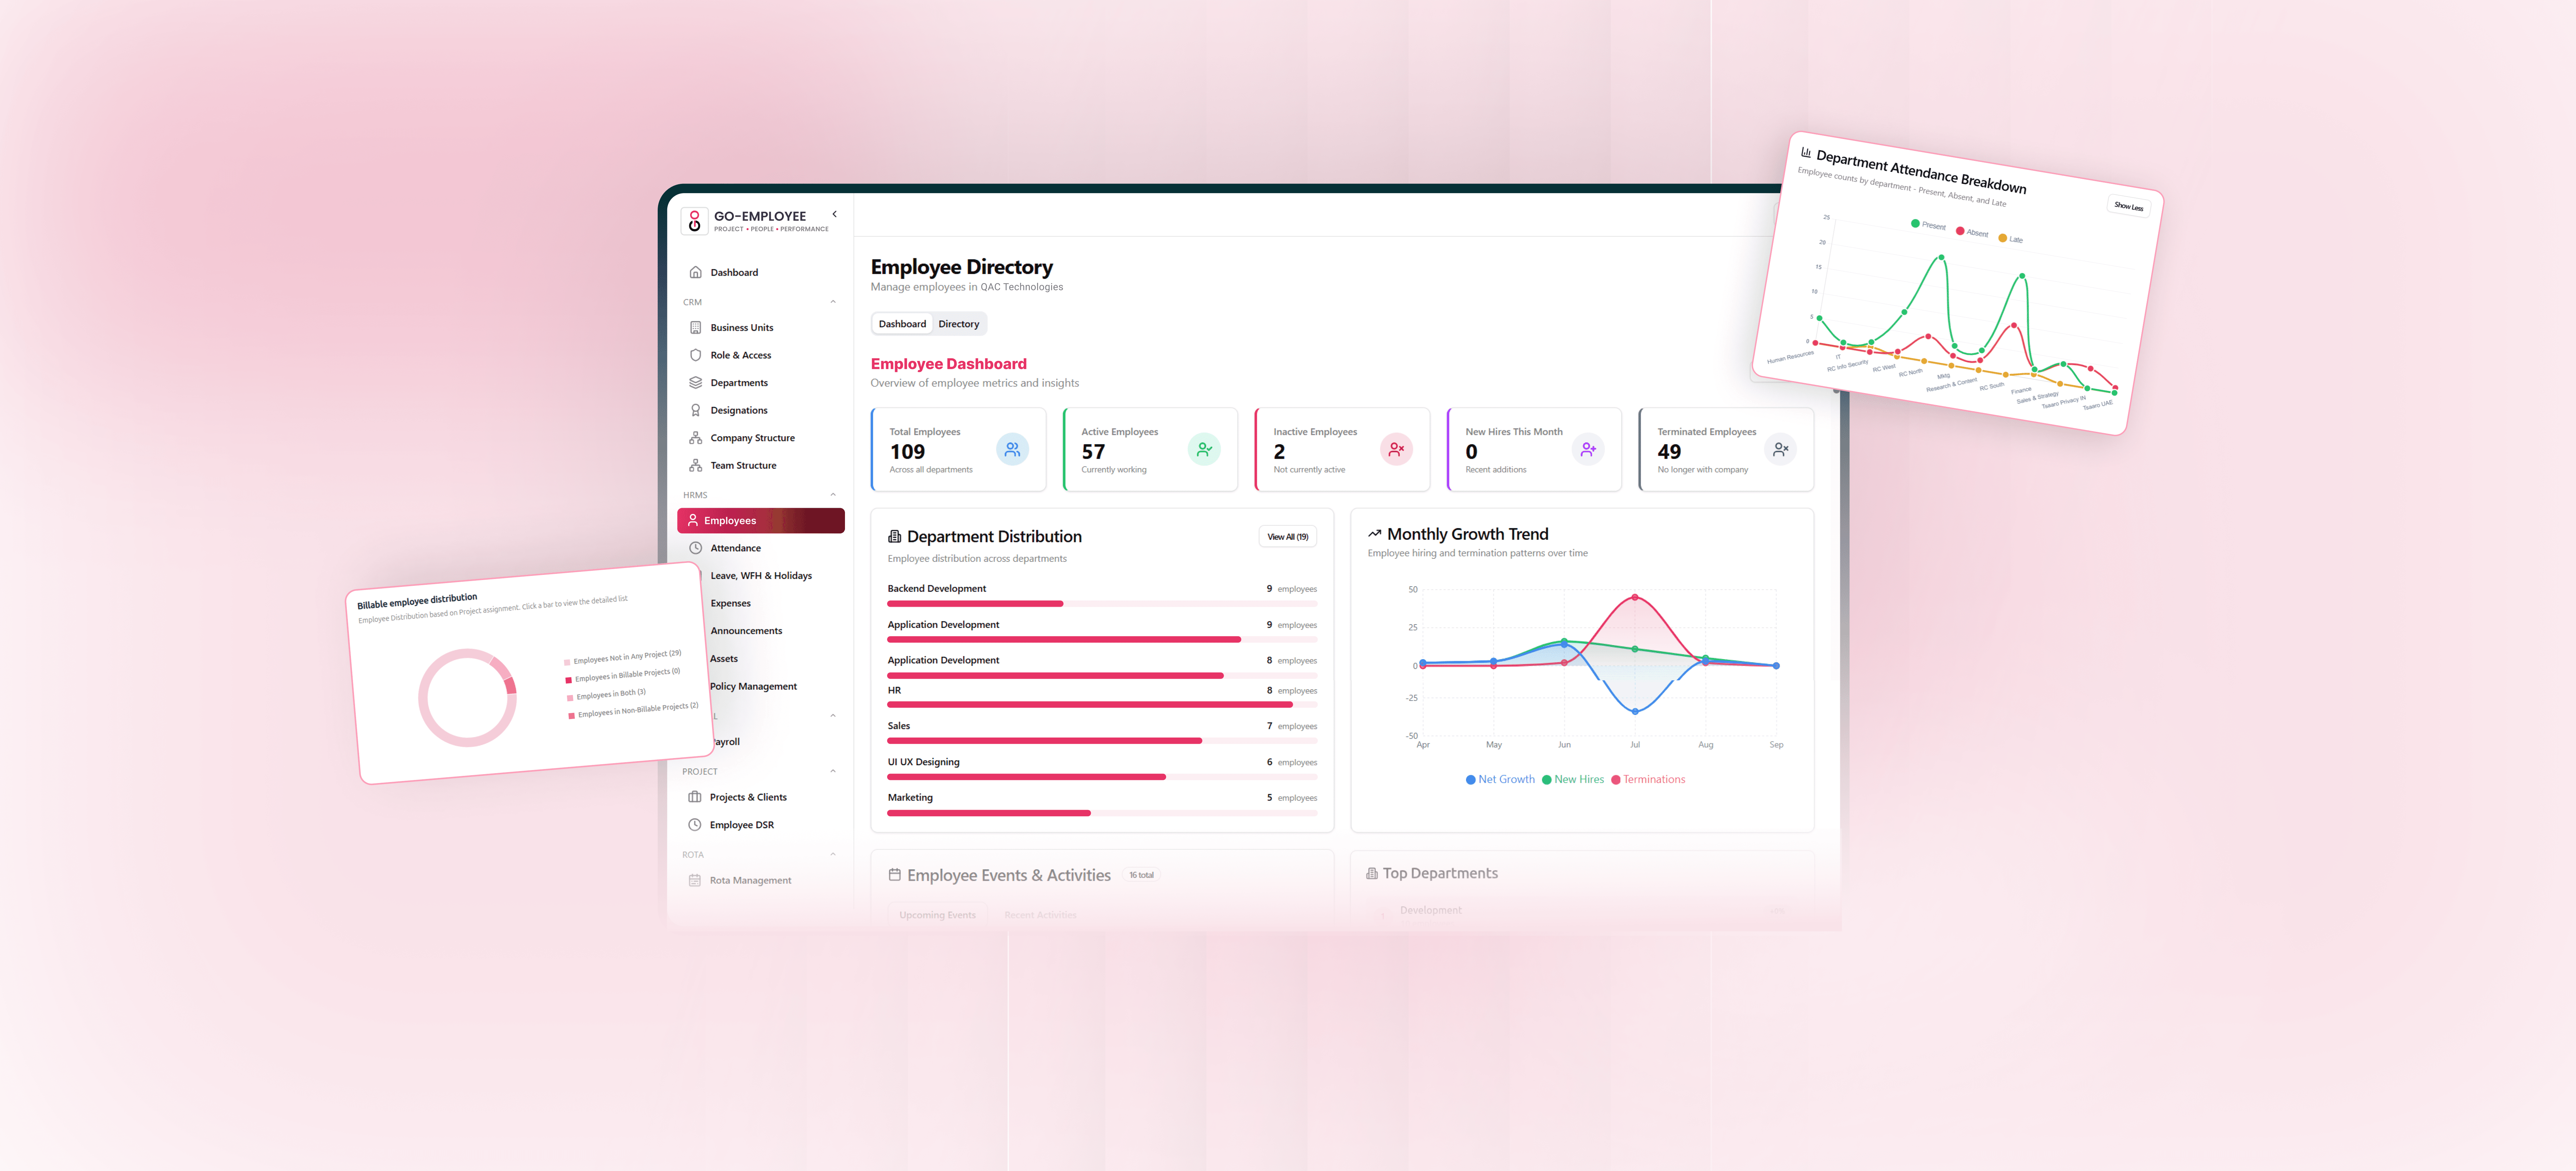Click the Projects & Clients briefcase icon
This screenshot has height=1171, width=2576.
pyautogui.click(x=695, y=797)
